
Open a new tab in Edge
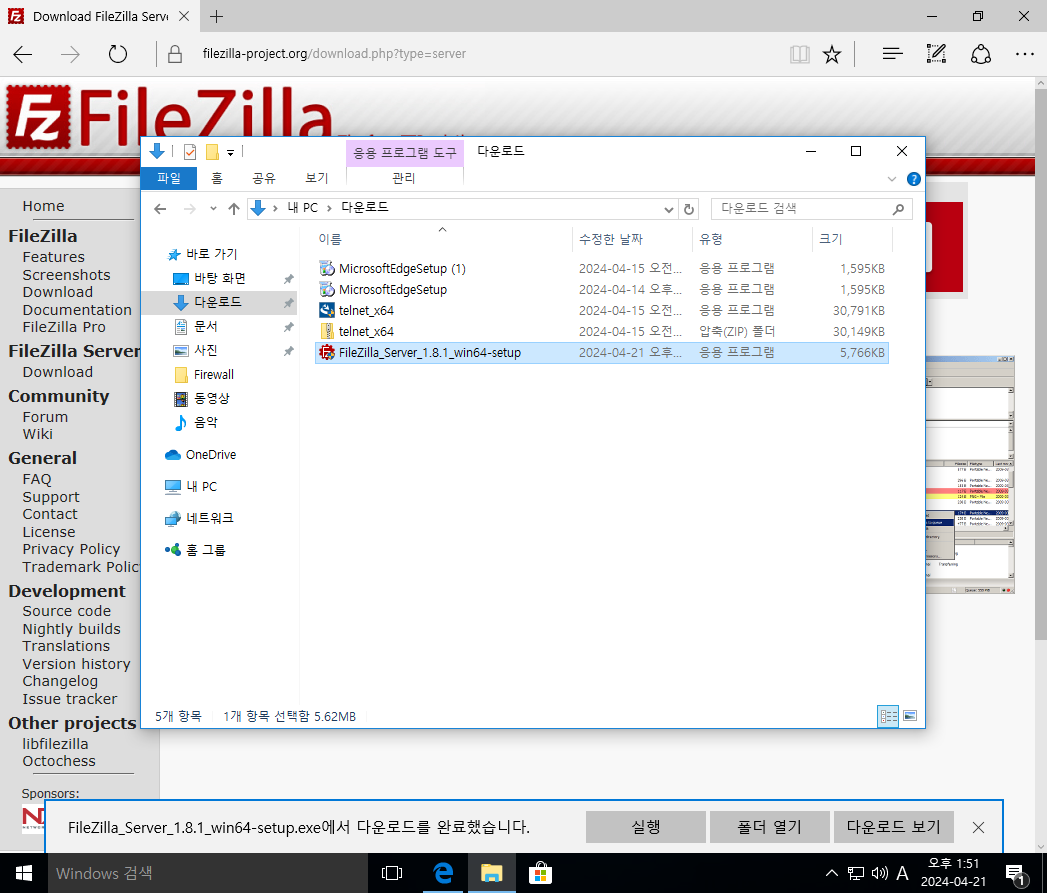tap(216, 17)
